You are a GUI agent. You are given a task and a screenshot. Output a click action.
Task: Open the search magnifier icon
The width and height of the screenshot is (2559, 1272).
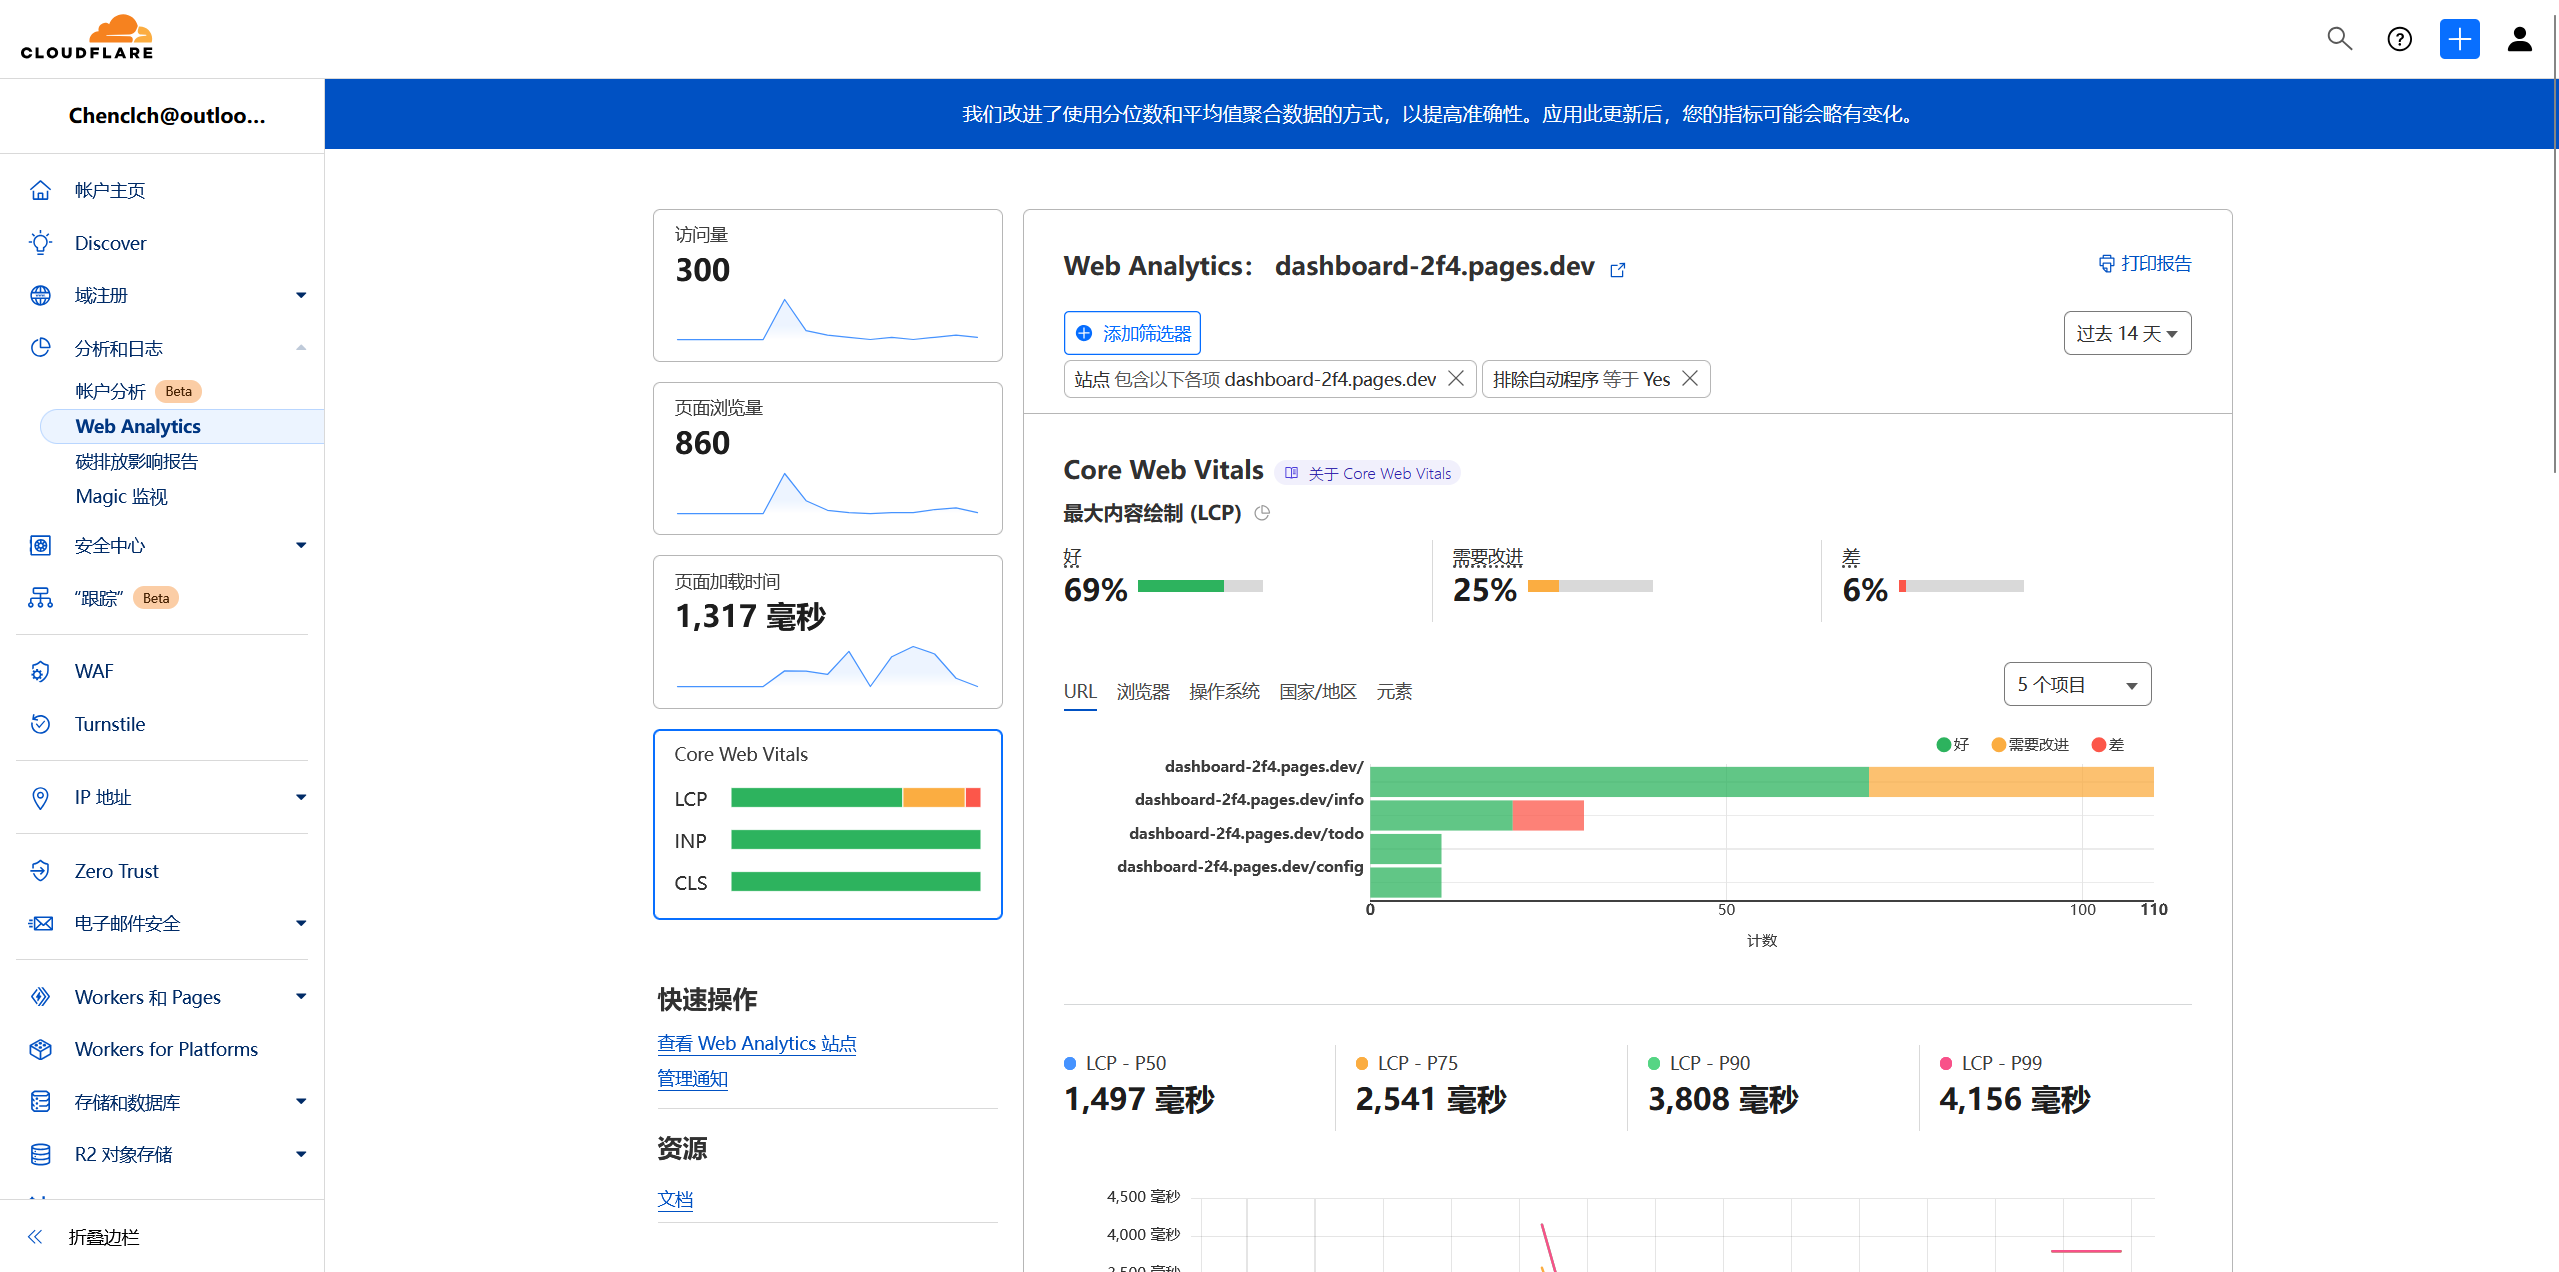(2339, 39)
